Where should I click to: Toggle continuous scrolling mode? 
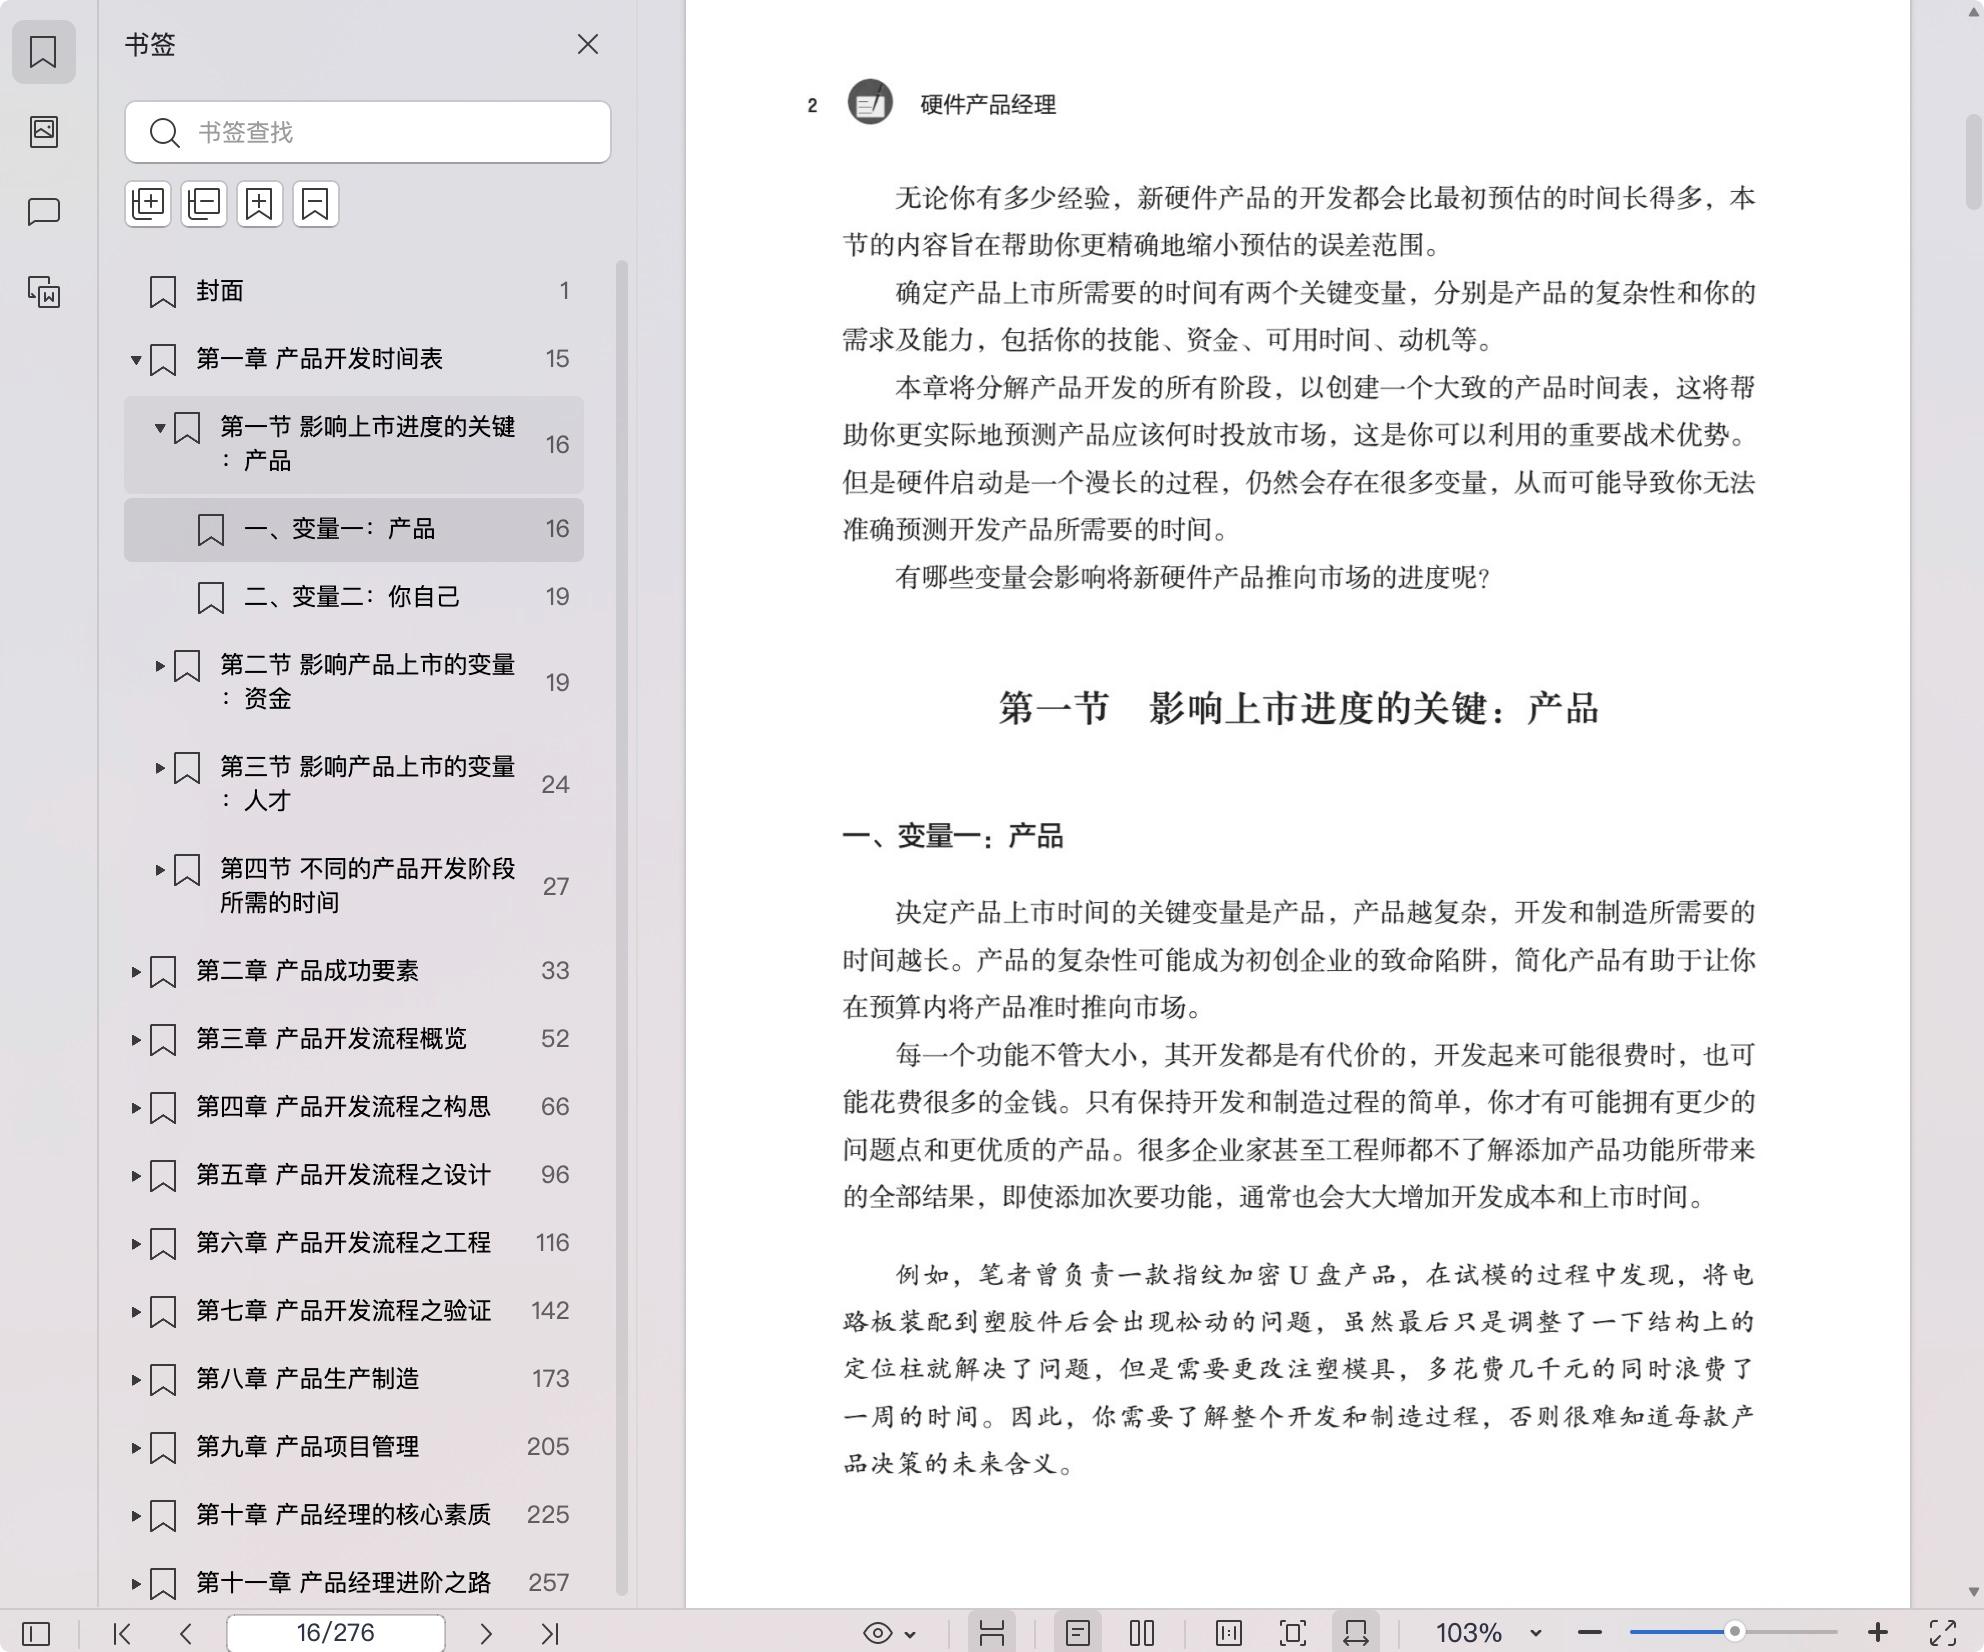[x=991, y=1634]
